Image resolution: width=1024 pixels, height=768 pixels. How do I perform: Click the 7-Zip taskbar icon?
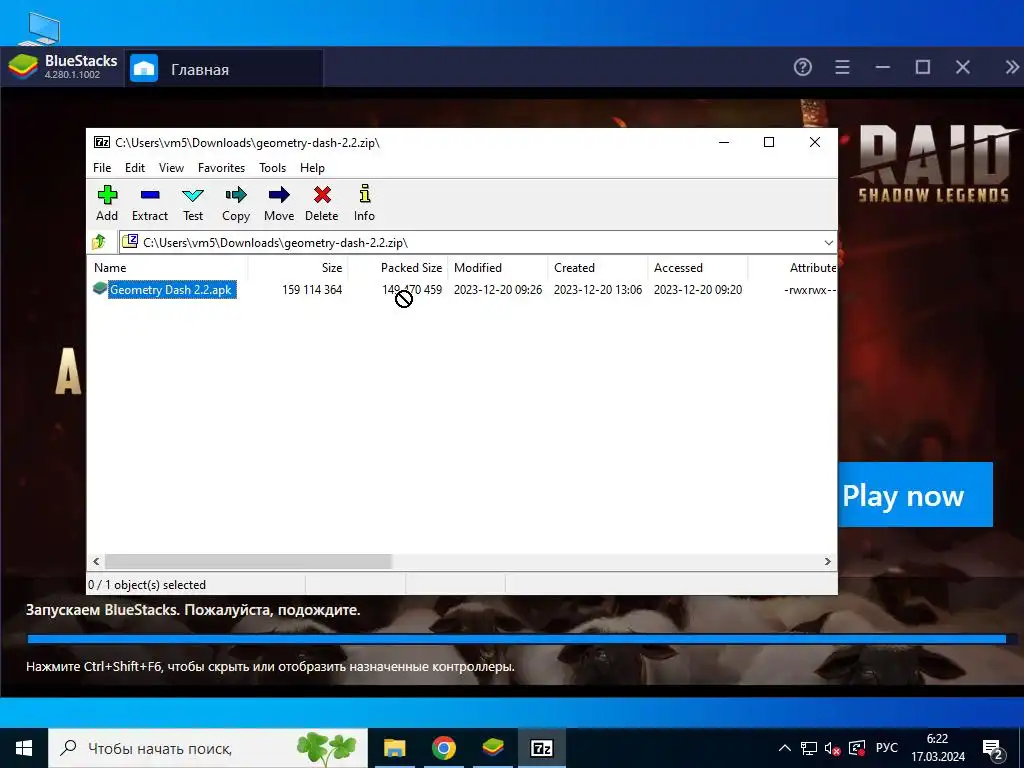542,748
